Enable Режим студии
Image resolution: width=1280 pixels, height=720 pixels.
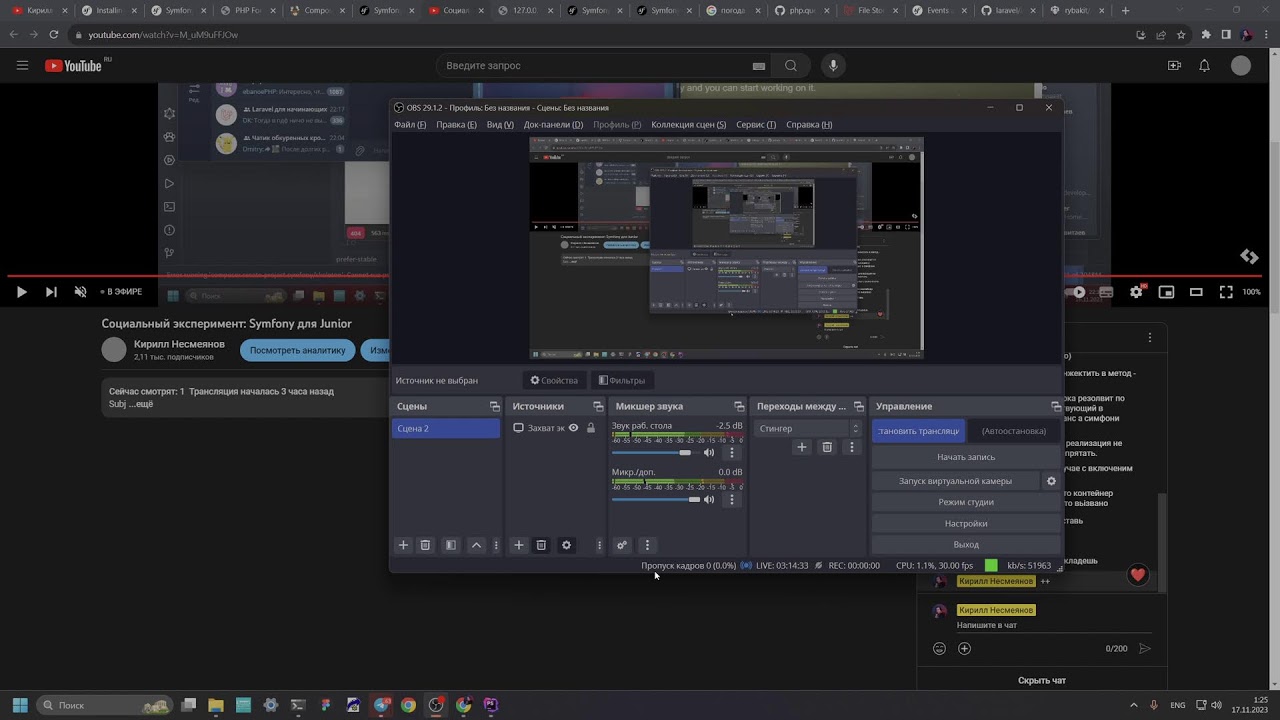tap(966, 502)
